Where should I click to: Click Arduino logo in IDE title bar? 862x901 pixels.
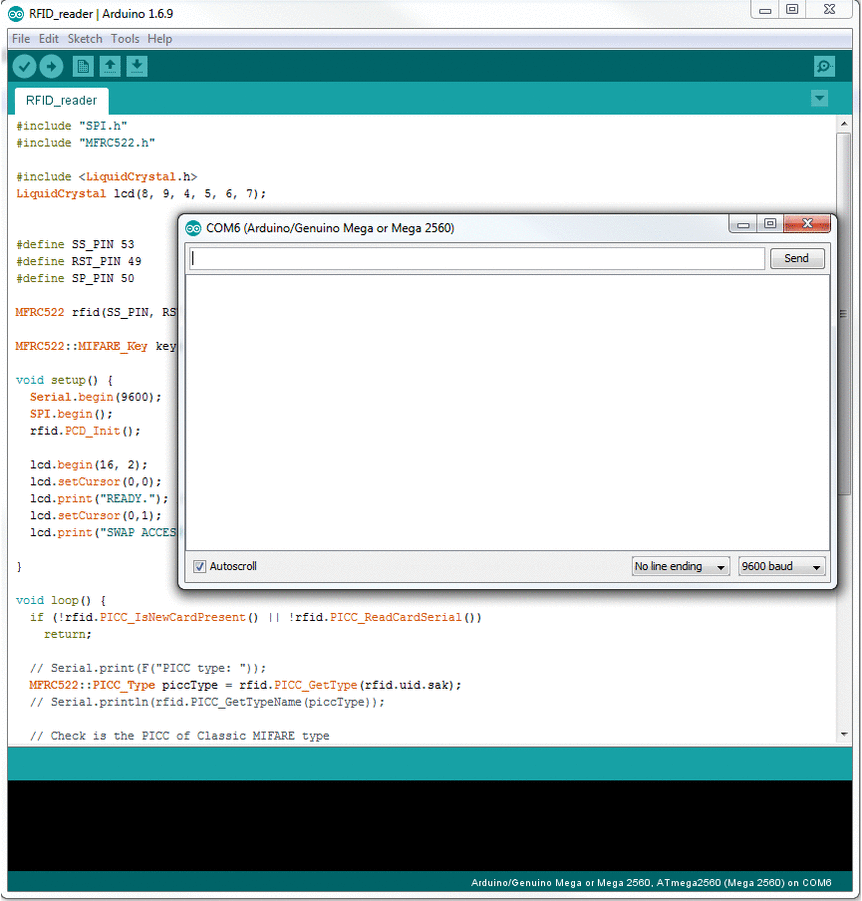coord(16,14)
